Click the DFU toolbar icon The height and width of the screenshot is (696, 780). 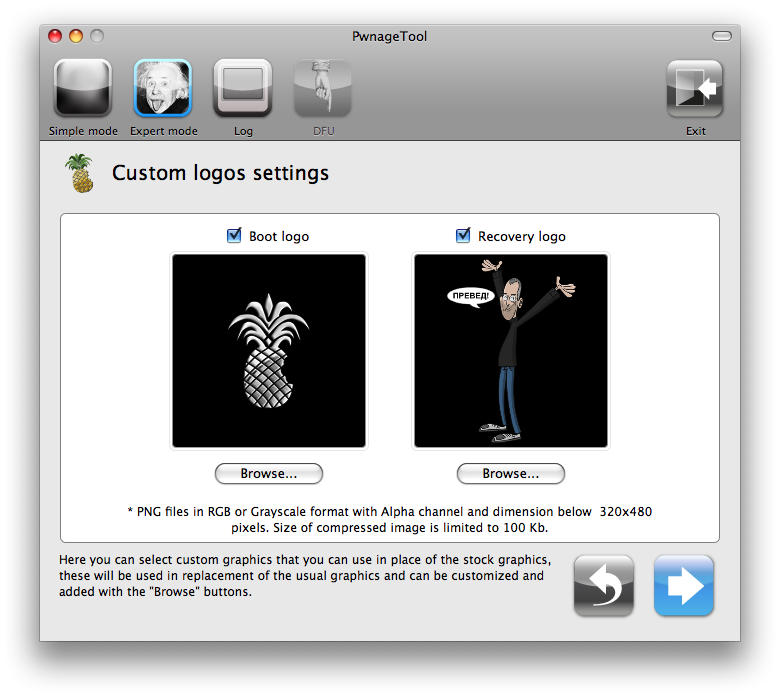pos(322,89)
